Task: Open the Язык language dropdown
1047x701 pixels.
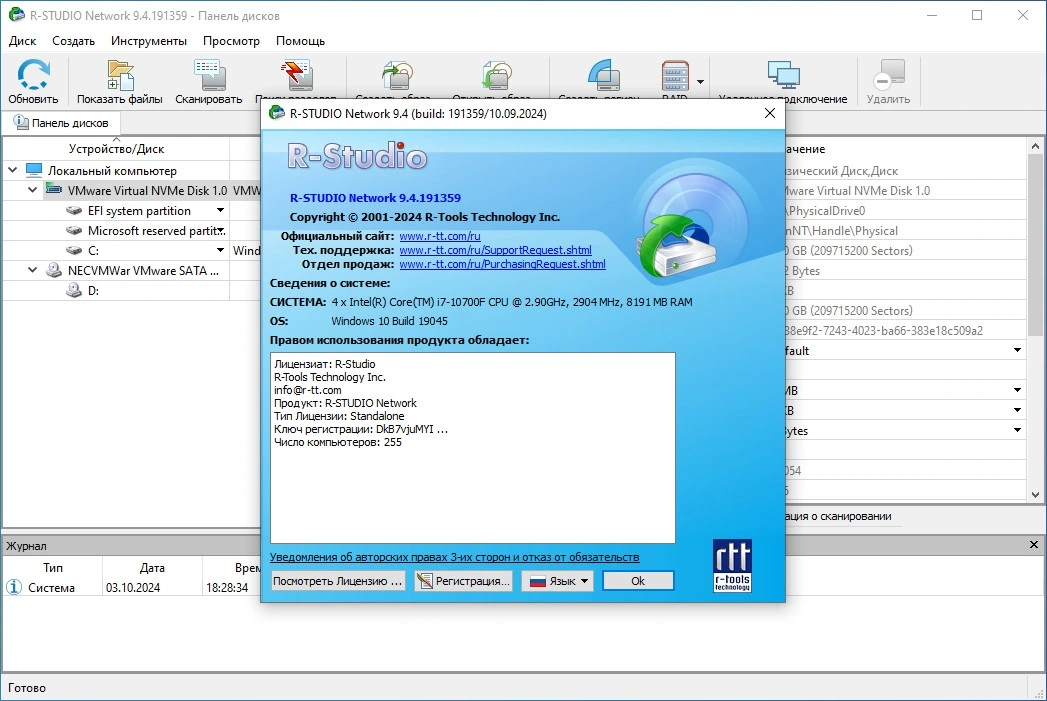Action: click(558, 581)
